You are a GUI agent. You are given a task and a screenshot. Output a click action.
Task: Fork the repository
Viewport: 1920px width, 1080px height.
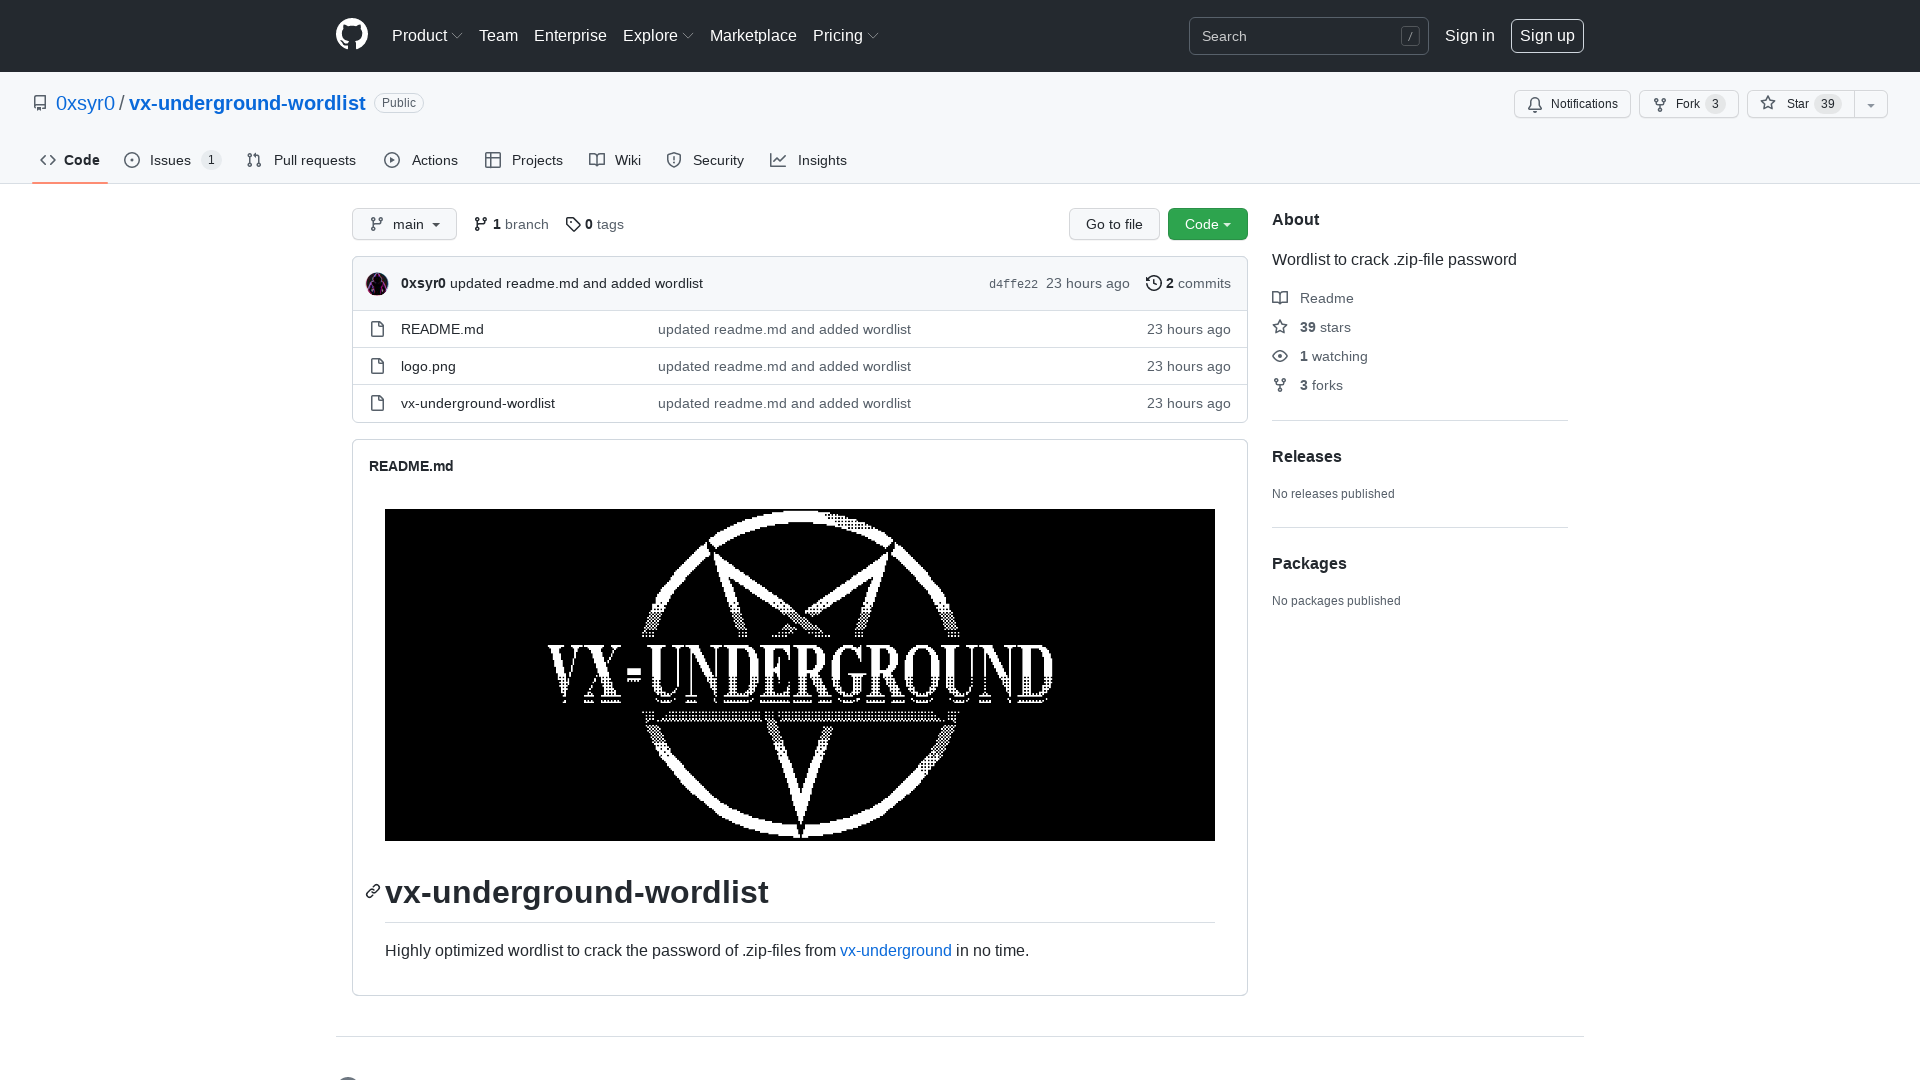[x=1688, y=104]
